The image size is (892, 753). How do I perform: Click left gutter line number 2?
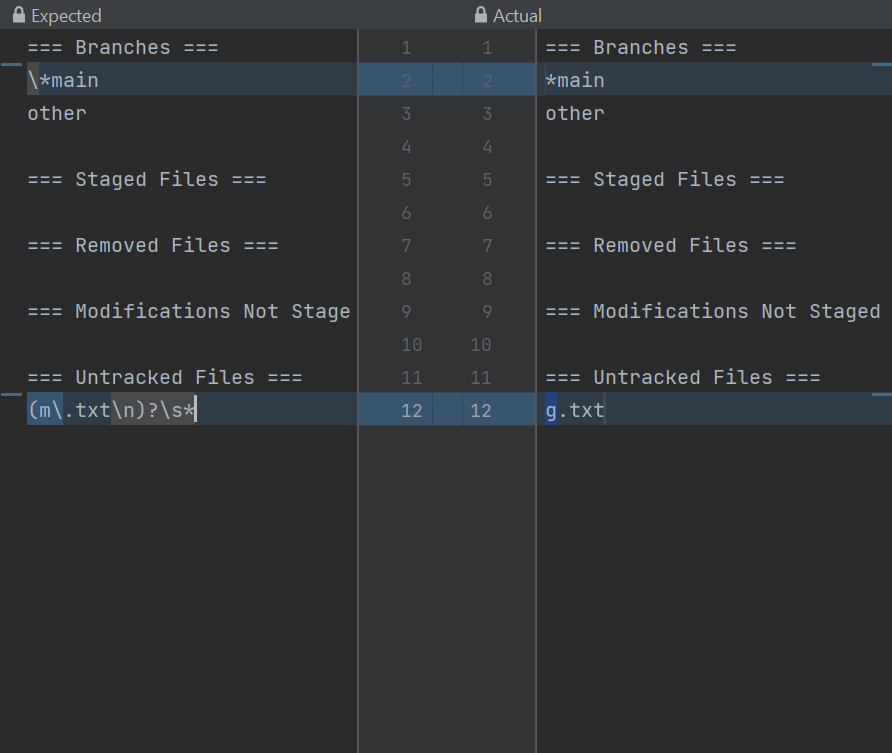point(406,81)
